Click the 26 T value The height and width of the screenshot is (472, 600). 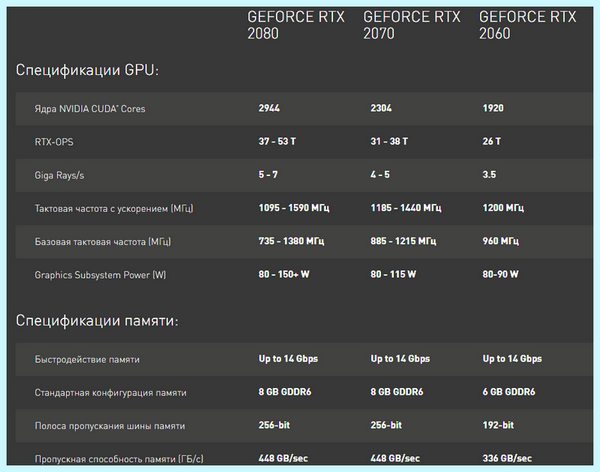492,141
